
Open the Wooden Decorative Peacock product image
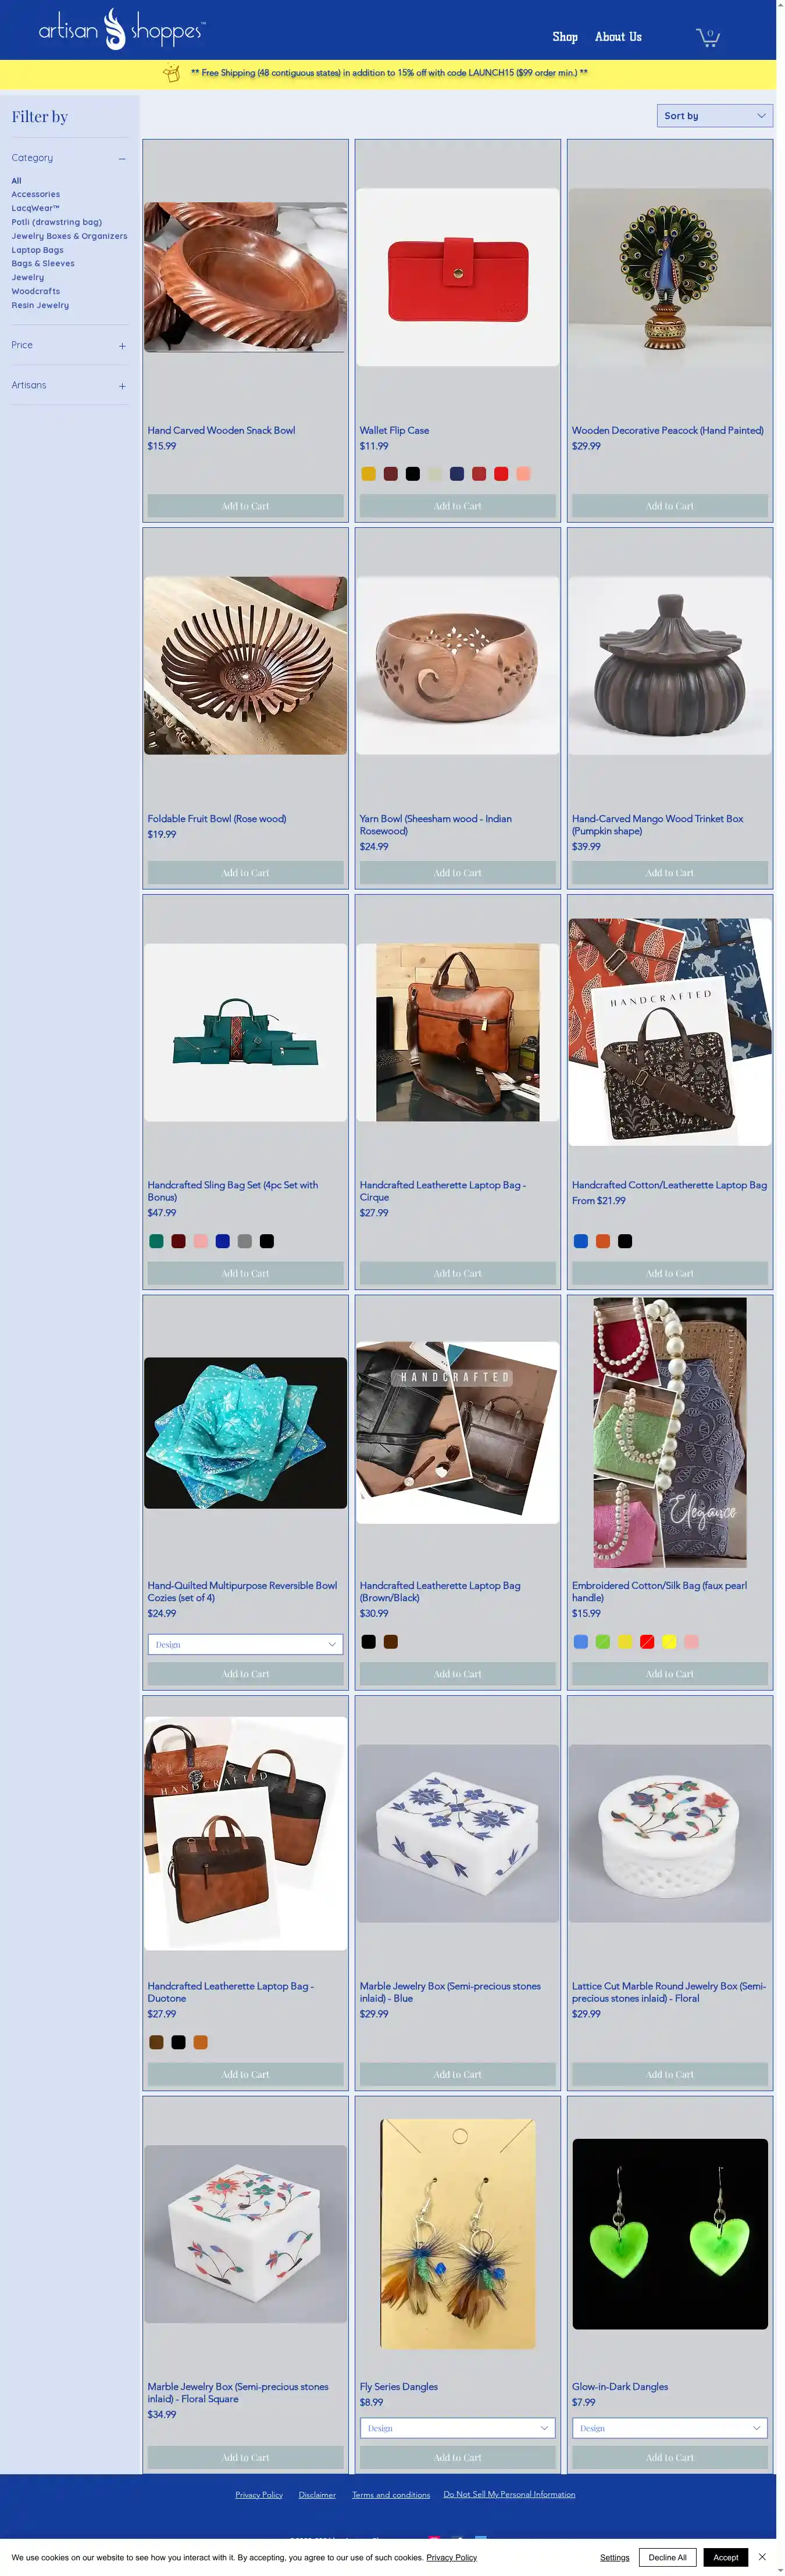[x=670, y=277]
